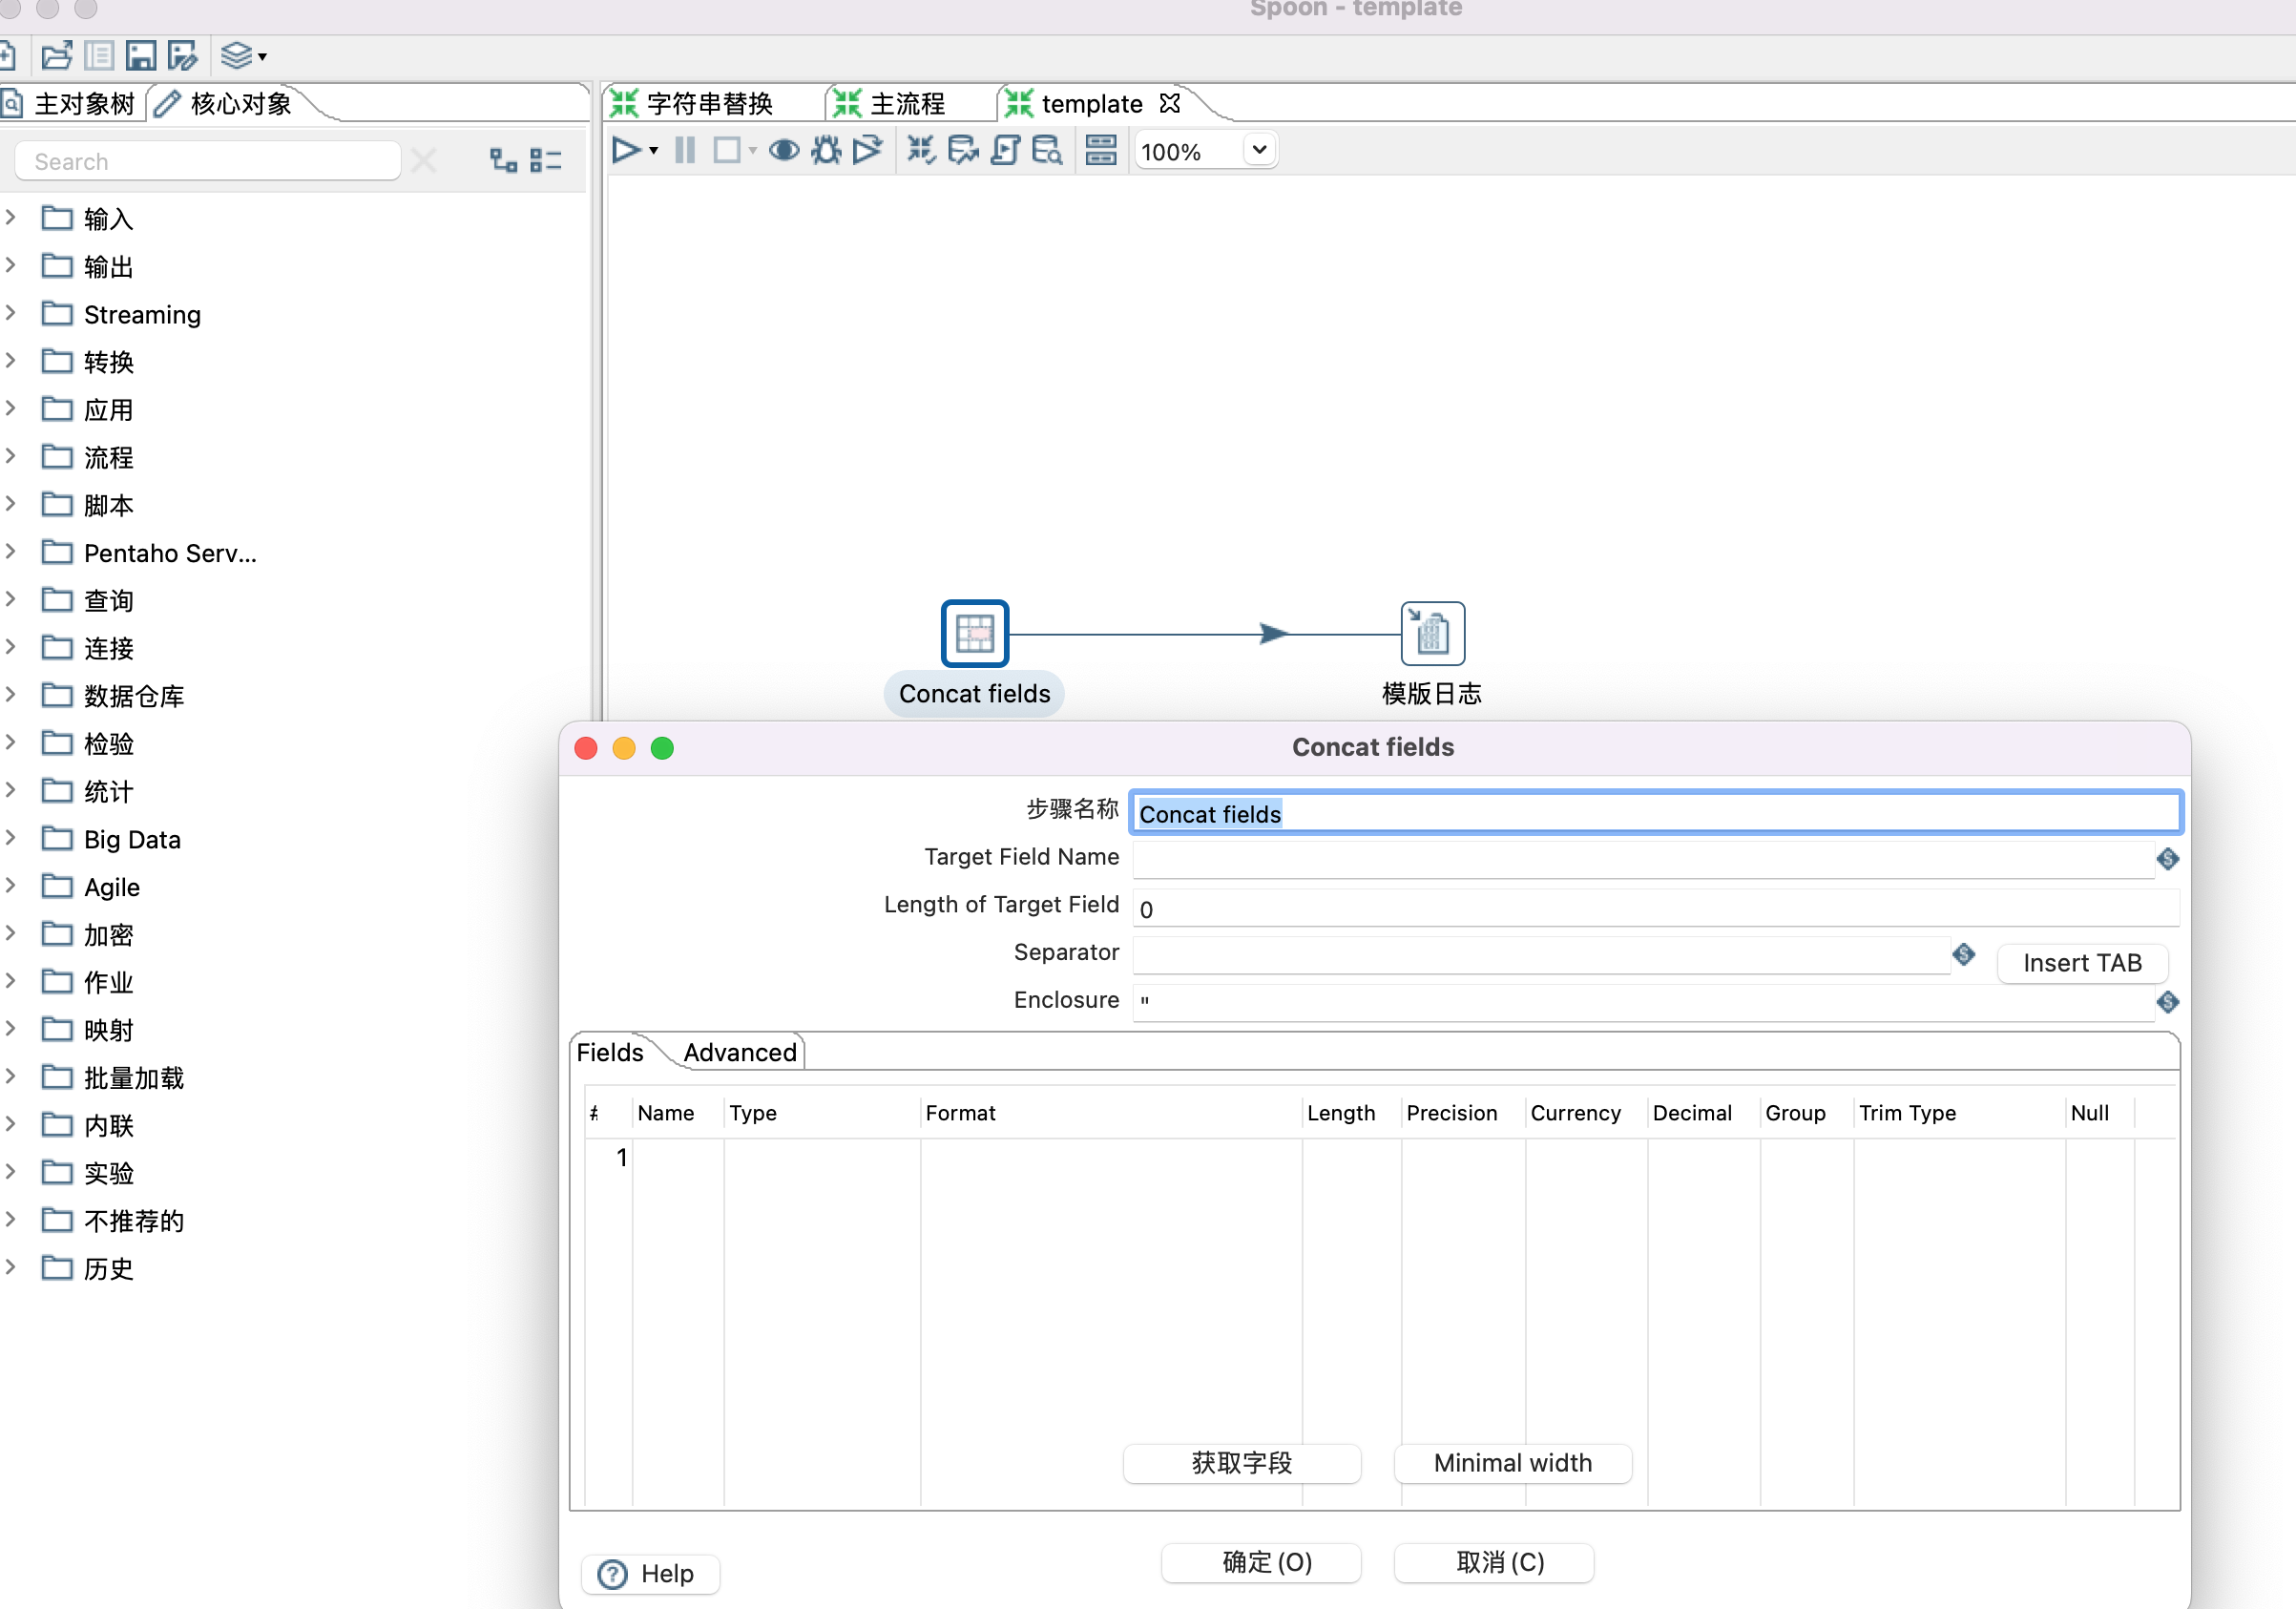
Task: Show the execution results panel
Action: point(1100,150)
